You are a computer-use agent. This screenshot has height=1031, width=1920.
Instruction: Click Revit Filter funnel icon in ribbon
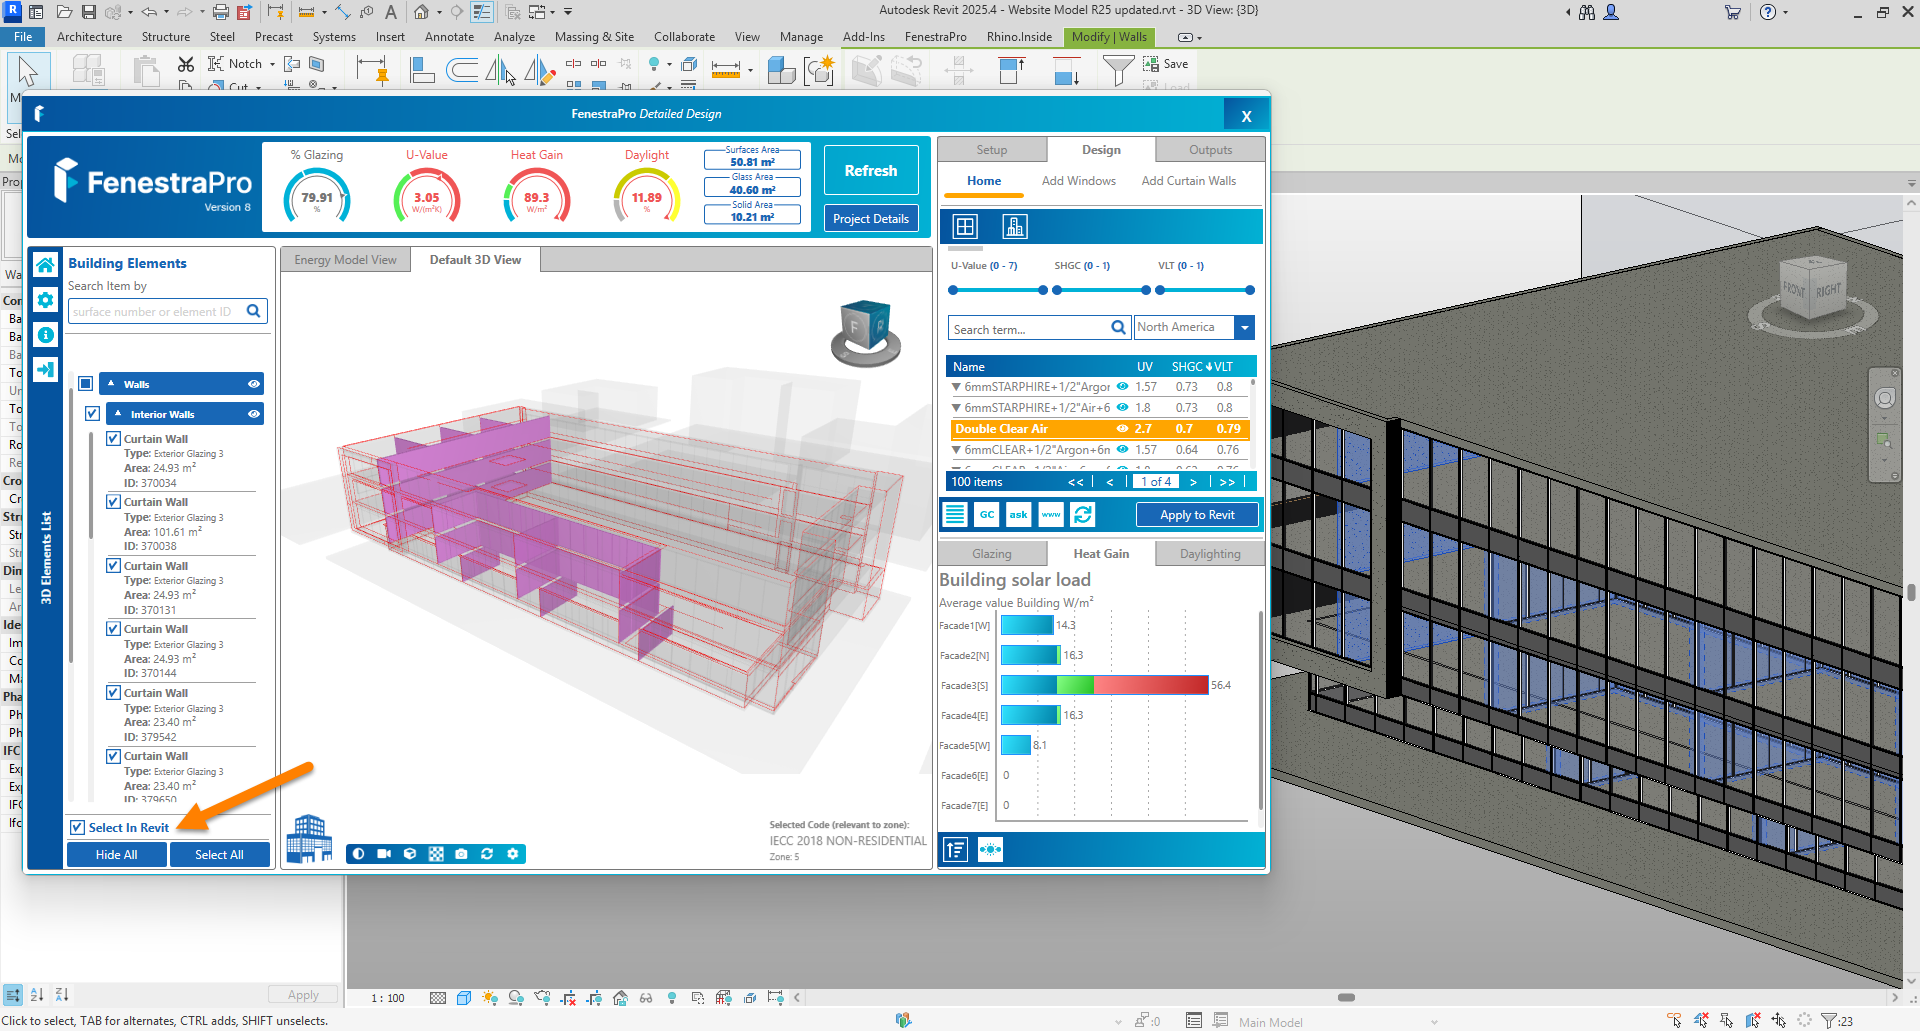pyautogui.click(x=1118, y=70)
